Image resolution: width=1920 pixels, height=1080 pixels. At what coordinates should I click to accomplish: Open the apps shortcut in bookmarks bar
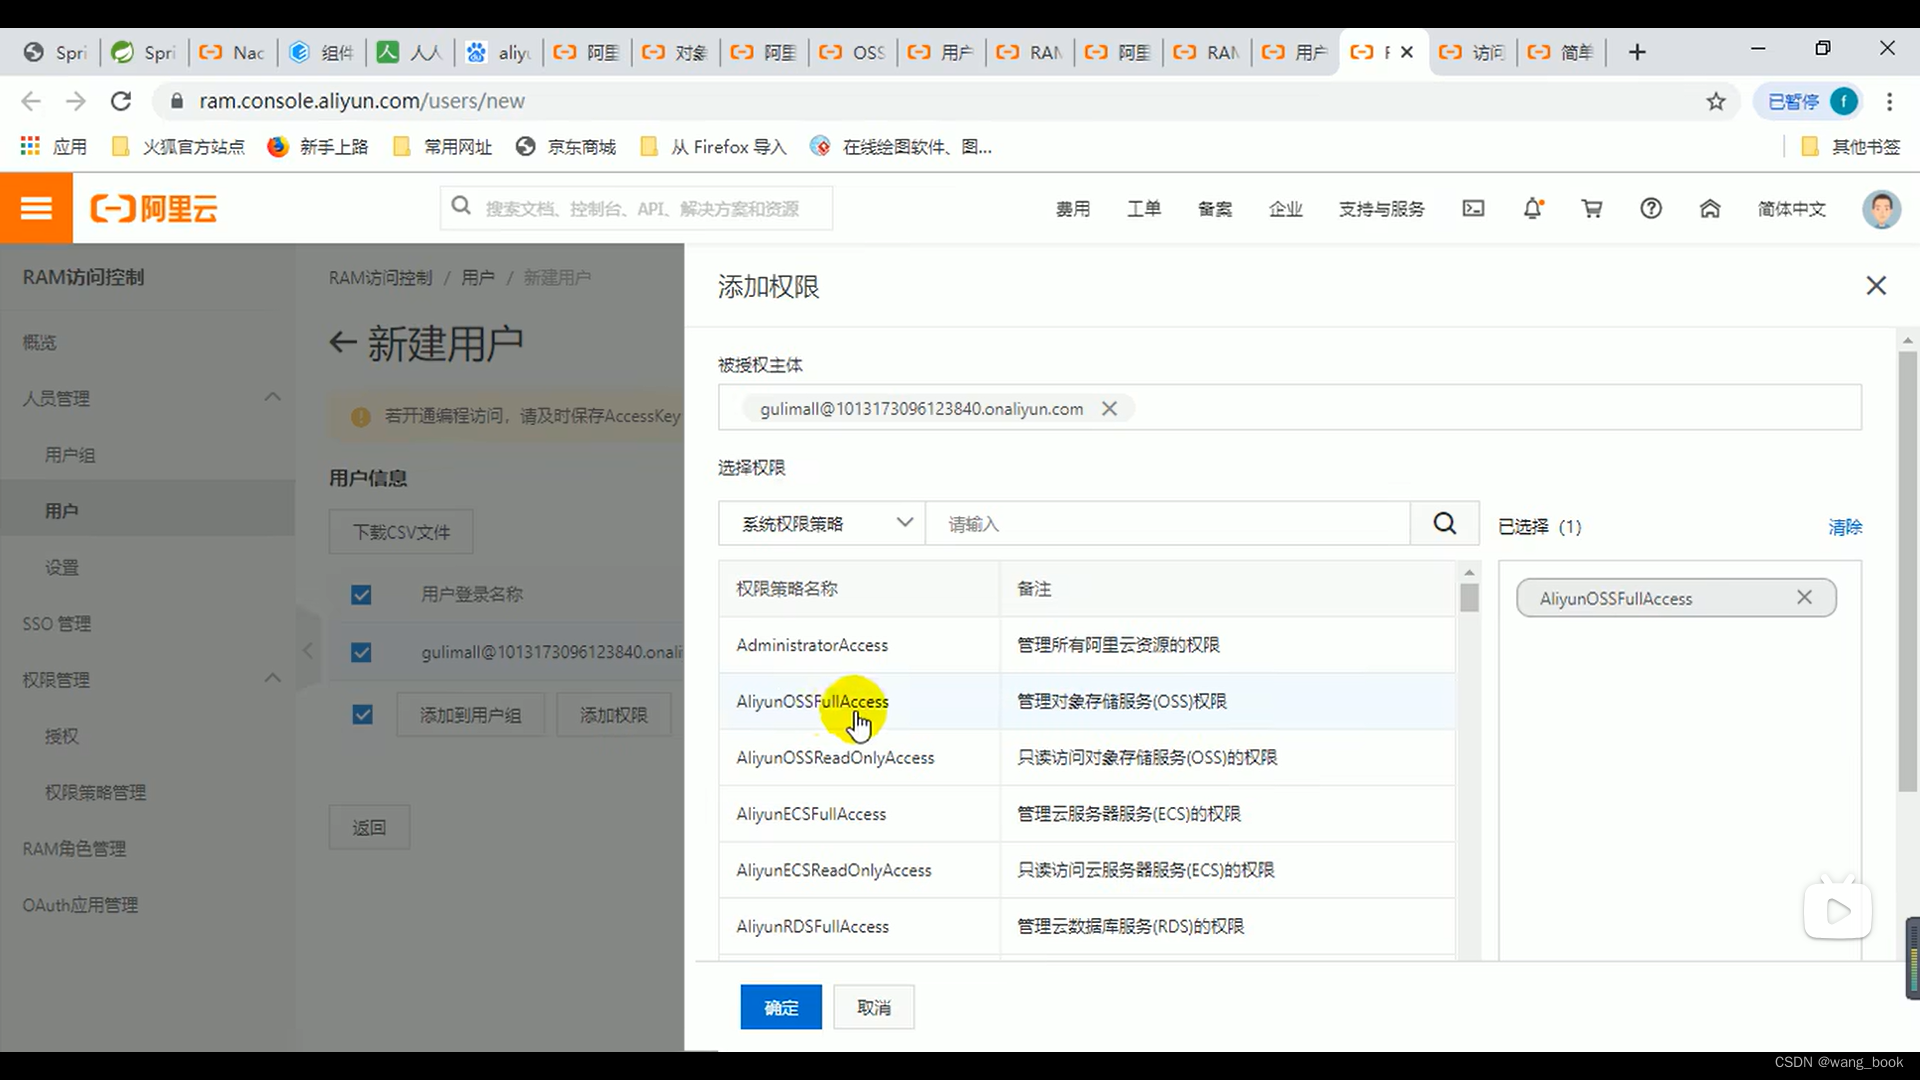(x=55, y=147)
